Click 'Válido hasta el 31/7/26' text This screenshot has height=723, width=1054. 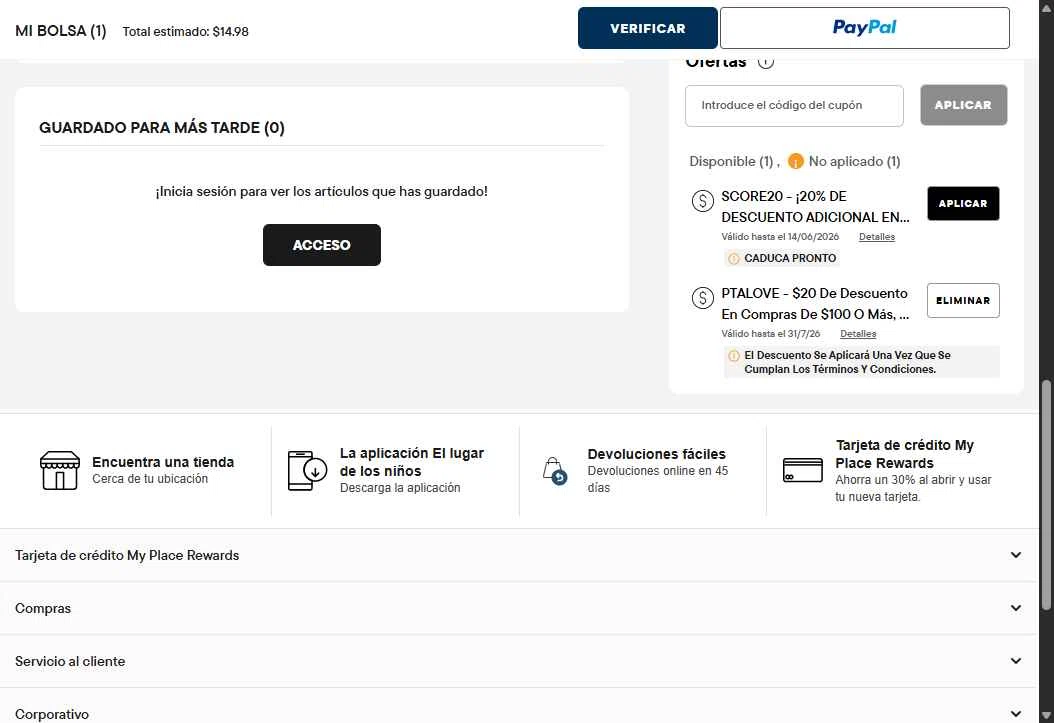[x=770, y=333]
